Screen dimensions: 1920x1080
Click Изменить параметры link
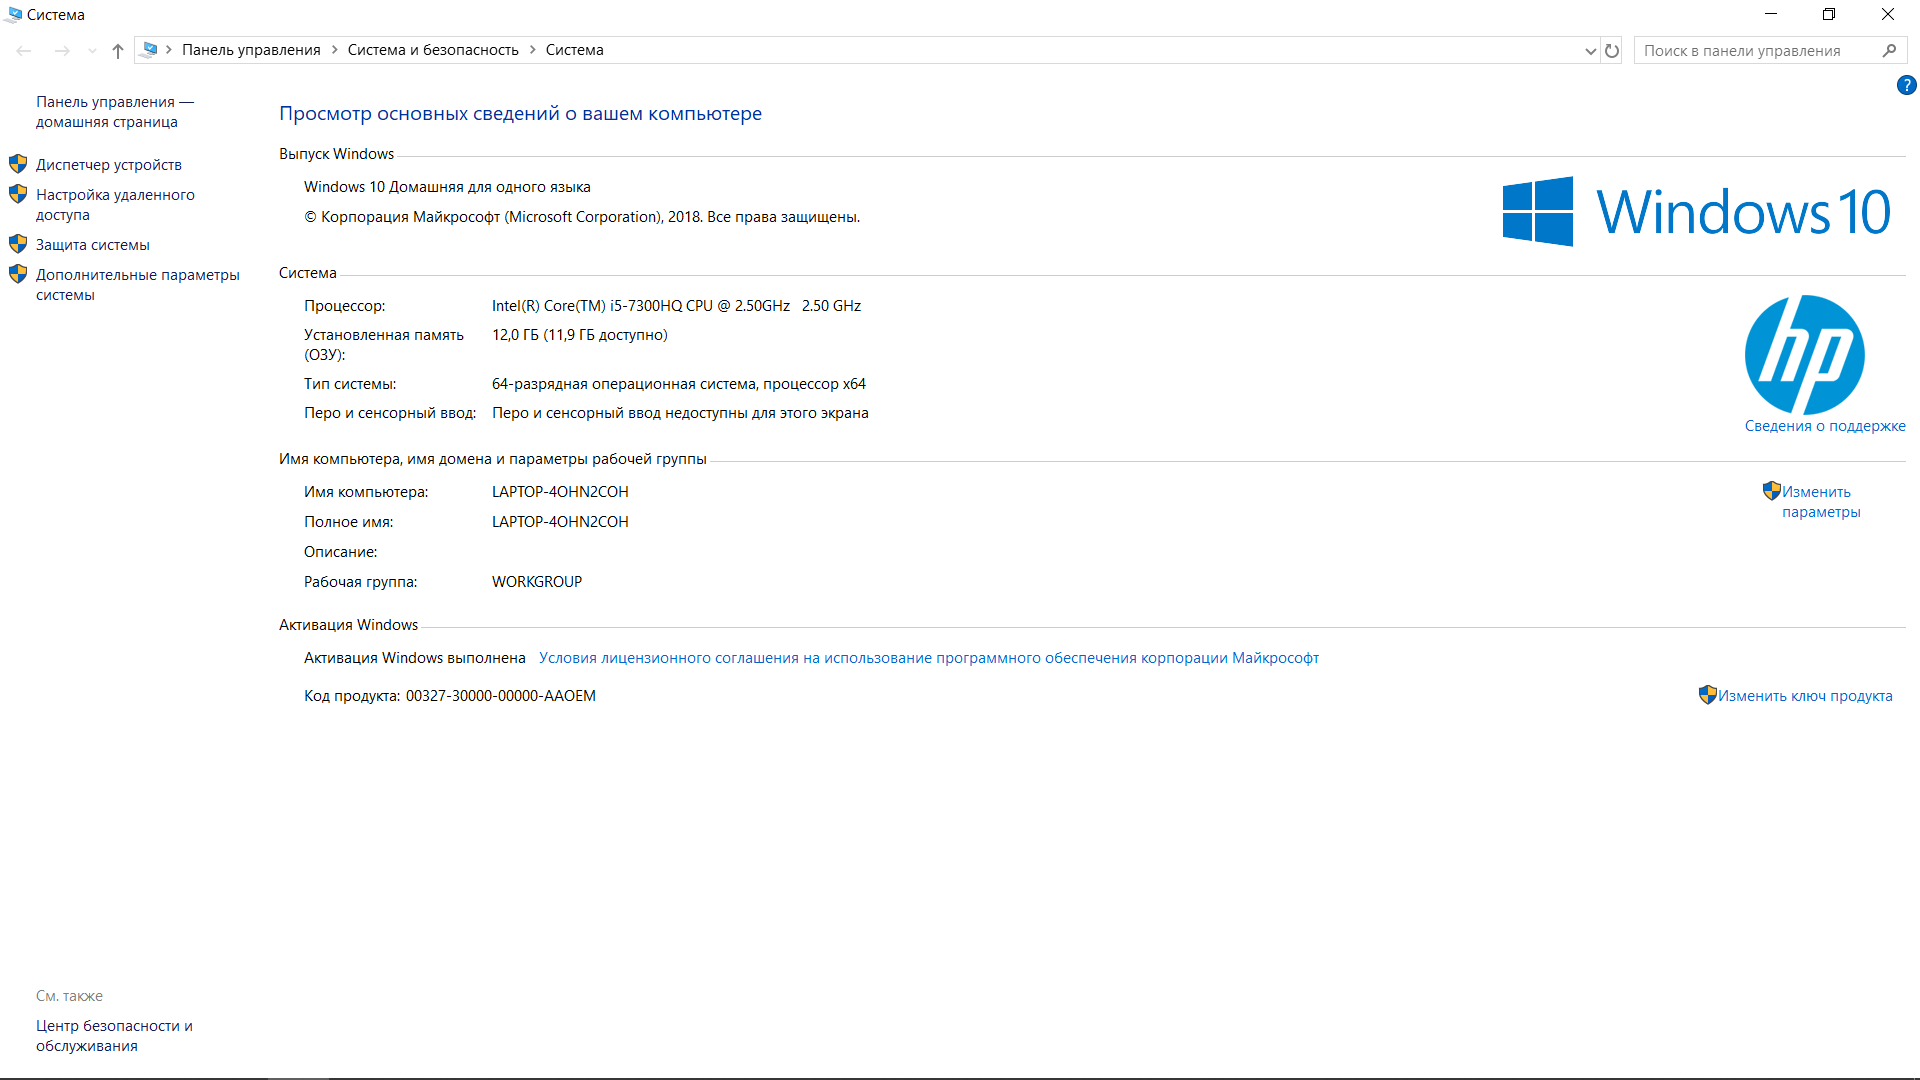(x=1821, y=502)
